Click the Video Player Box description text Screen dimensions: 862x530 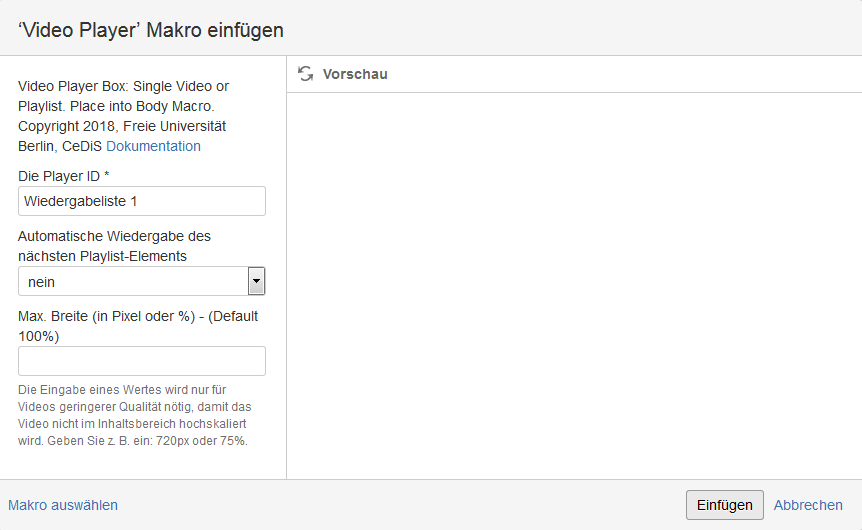(x=124, y=116)
